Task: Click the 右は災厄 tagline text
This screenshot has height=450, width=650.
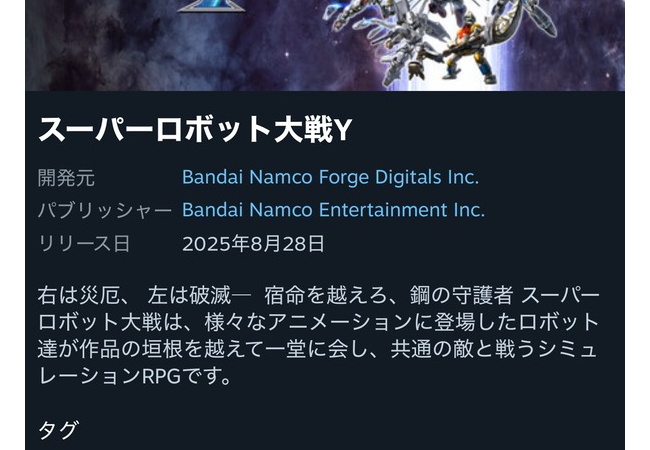Action: click(79, 296)
